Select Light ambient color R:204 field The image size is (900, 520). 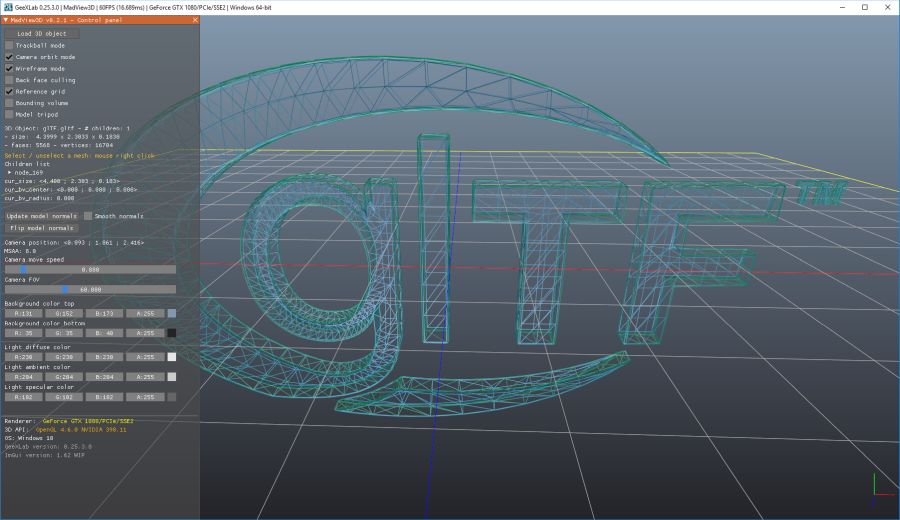pyautogui.click(x=24, y=377)
